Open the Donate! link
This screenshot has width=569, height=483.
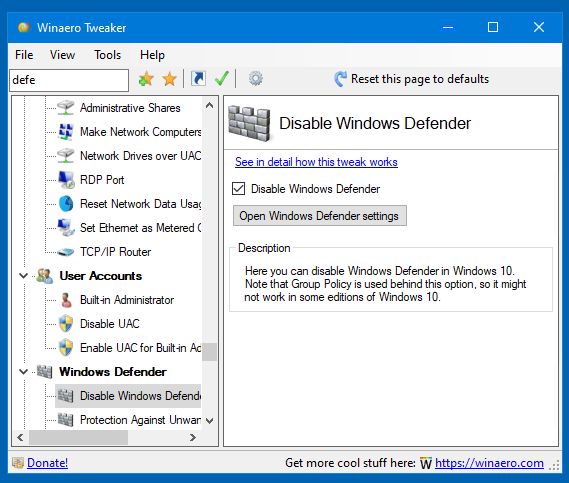(x=47, y=463)
